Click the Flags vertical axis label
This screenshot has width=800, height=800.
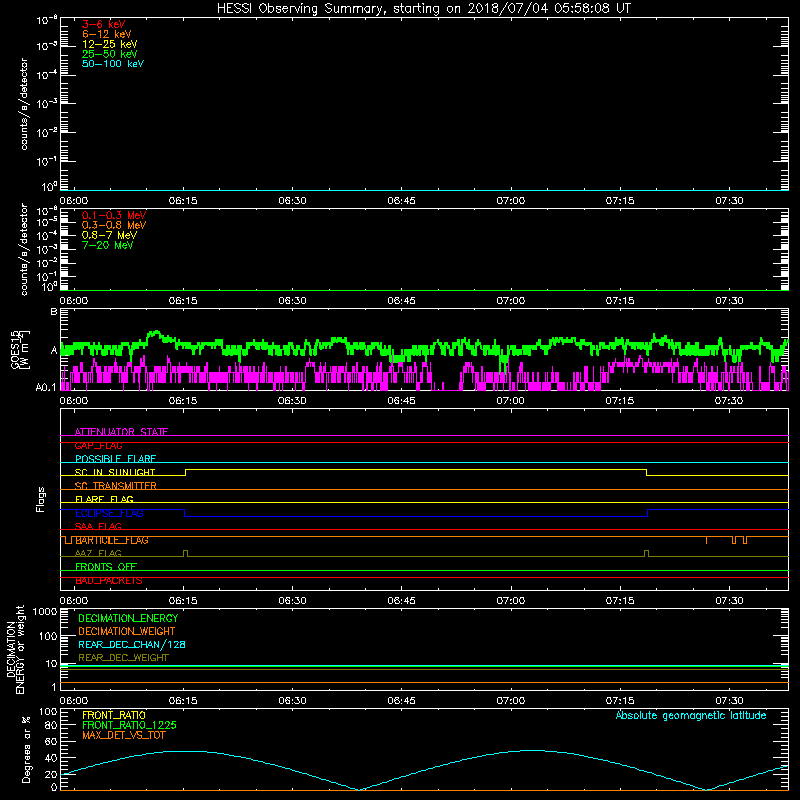41,499
